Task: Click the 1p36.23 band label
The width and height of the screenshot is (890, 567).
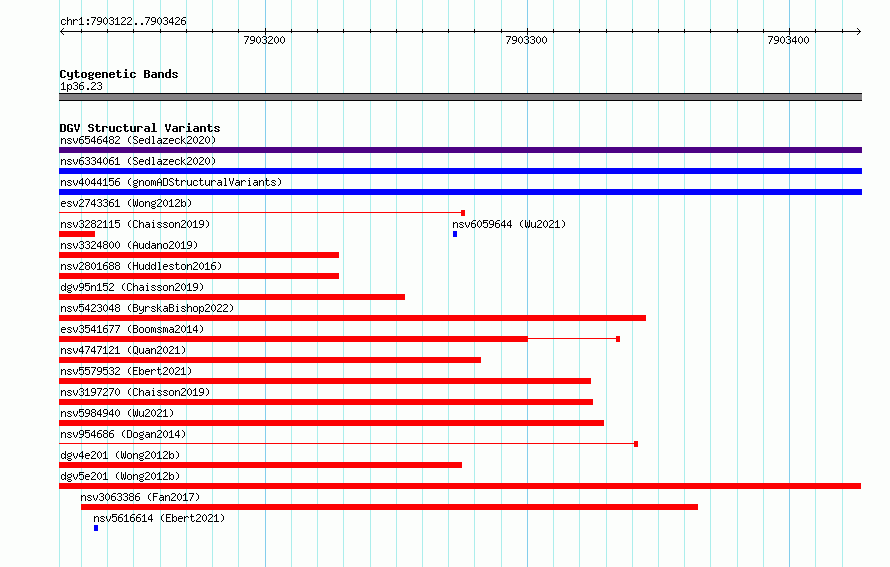Action: [81, 86]
